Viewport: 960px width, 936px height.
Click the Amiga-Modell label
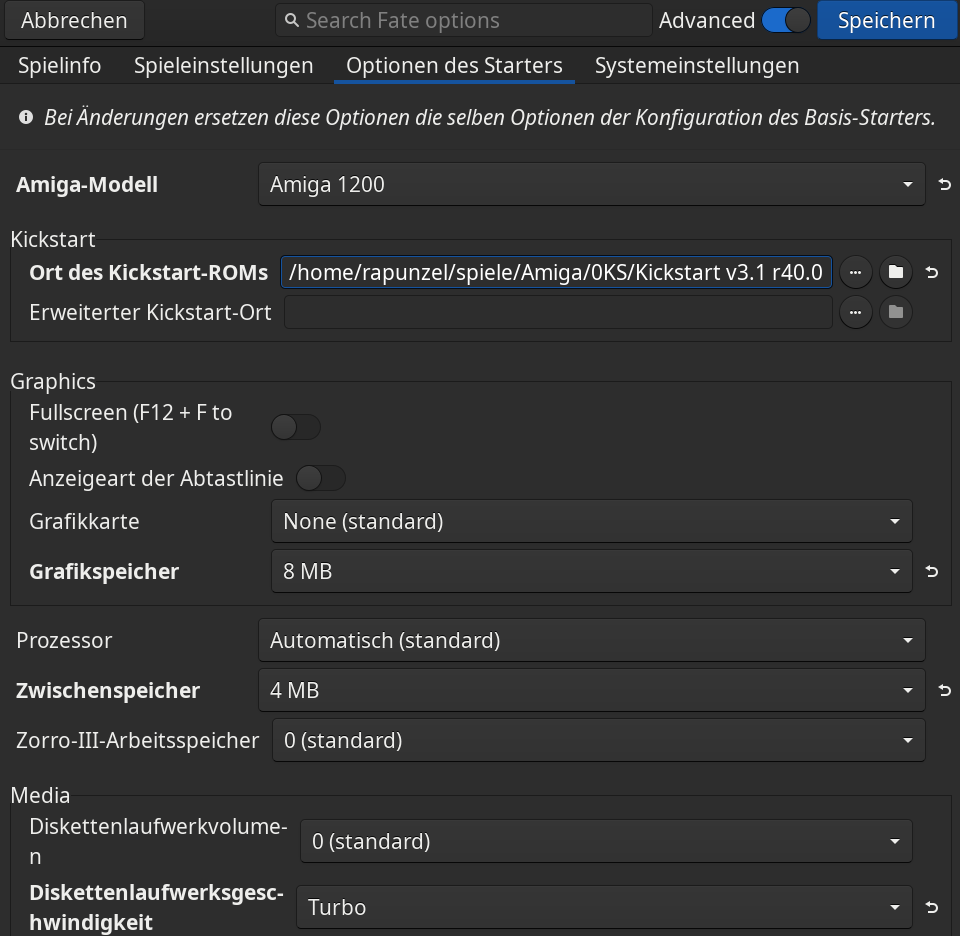point(87,184)
